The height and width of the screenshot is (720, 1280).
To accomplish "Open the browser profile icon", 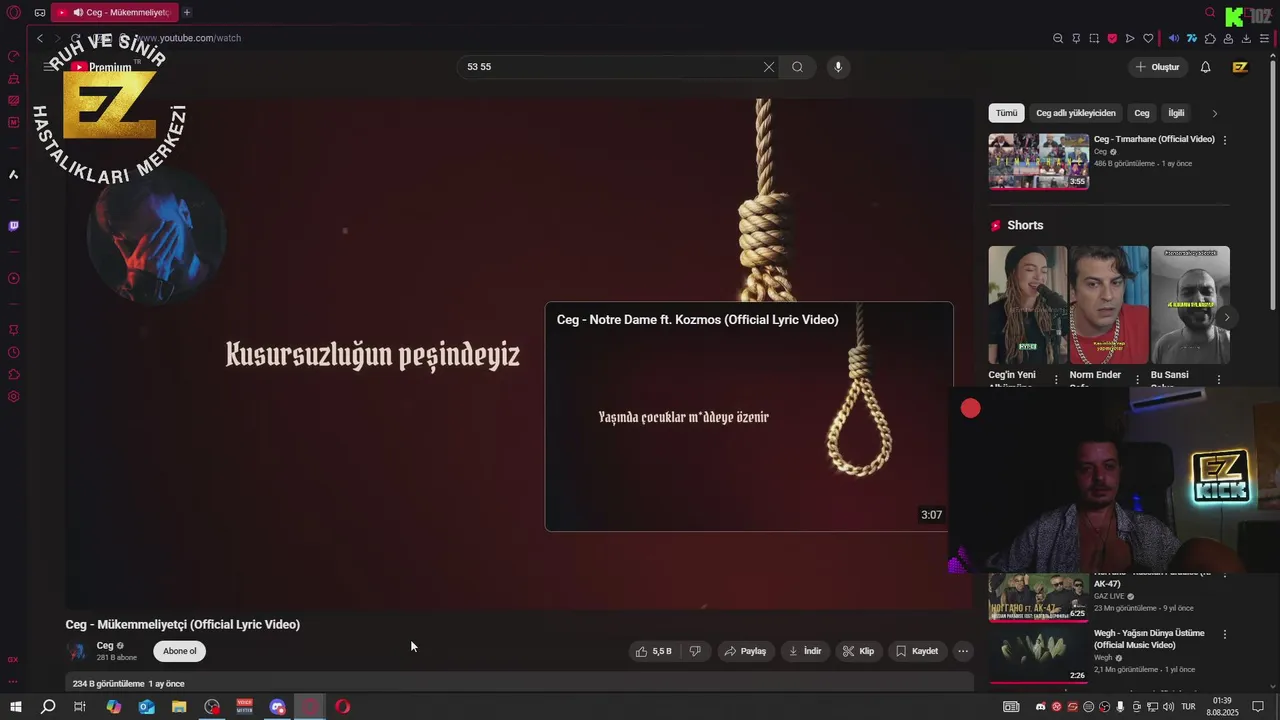I will [x=1228, y=39].
